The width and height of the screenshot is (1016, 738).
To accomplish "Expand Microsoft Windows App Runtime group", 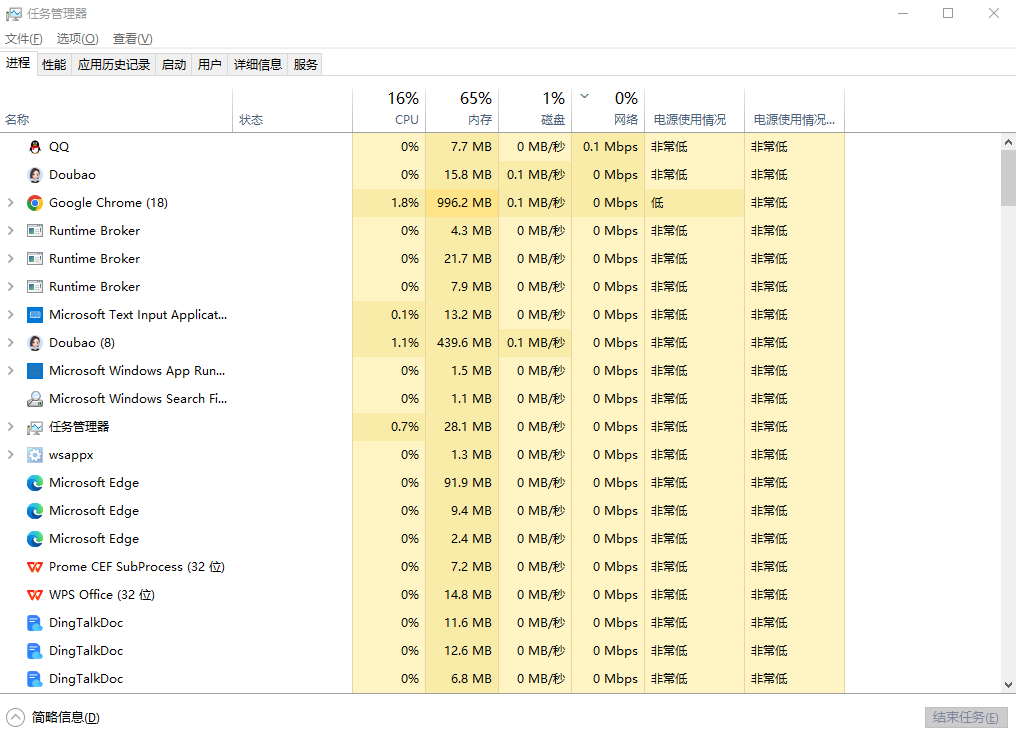I will pyautogui.click(x=10, y=371).
